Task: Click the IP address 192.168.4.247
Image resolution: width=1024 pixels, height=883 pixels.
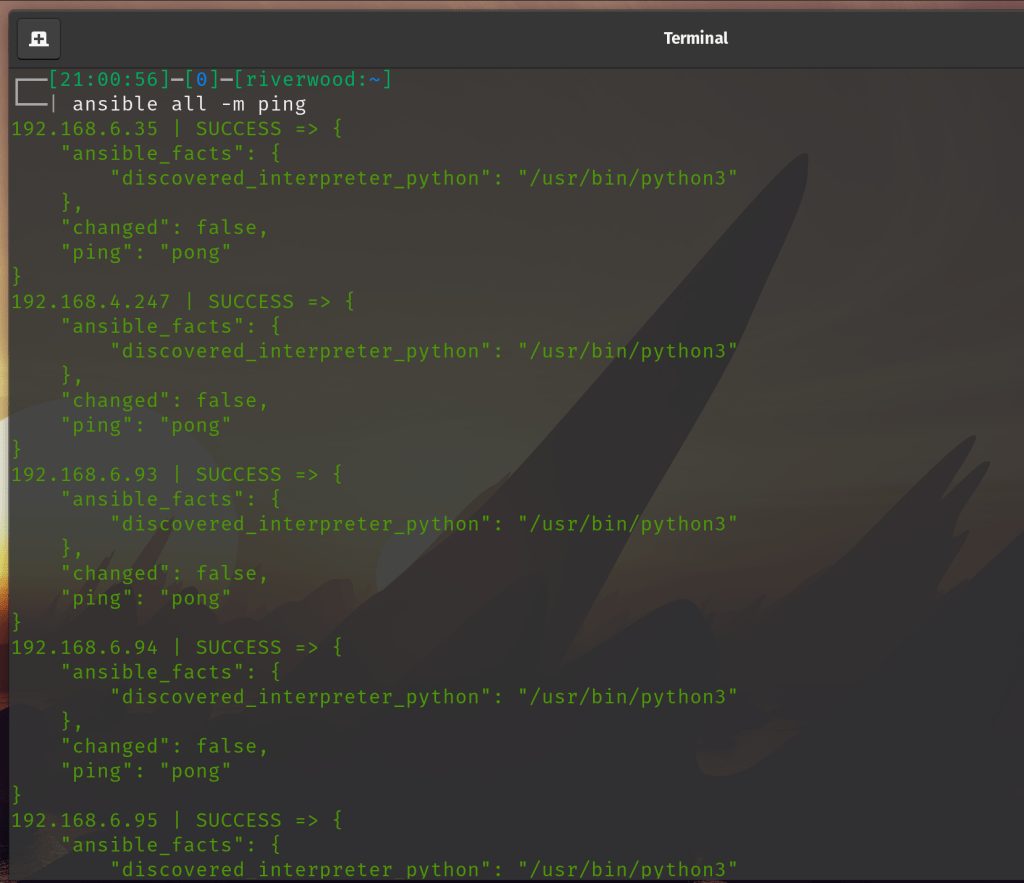Action: coord(90,302)
